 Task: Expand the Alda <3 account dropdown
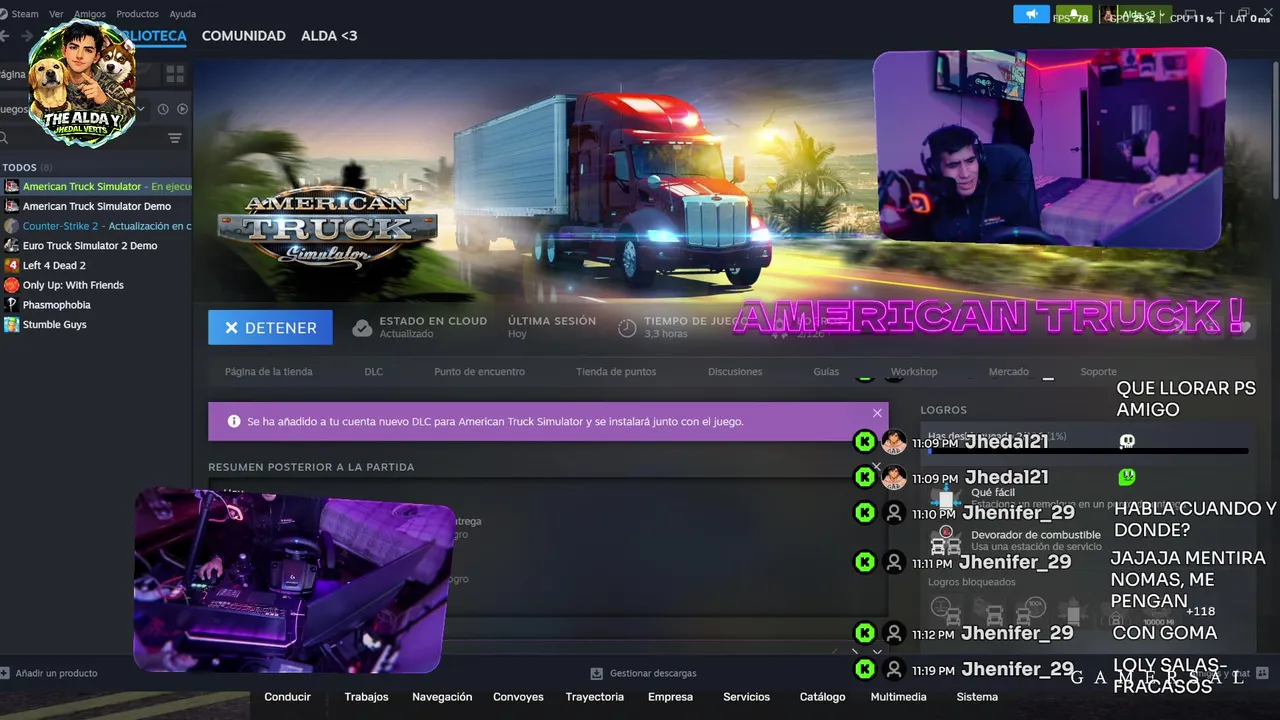(x=1135, y=14)
